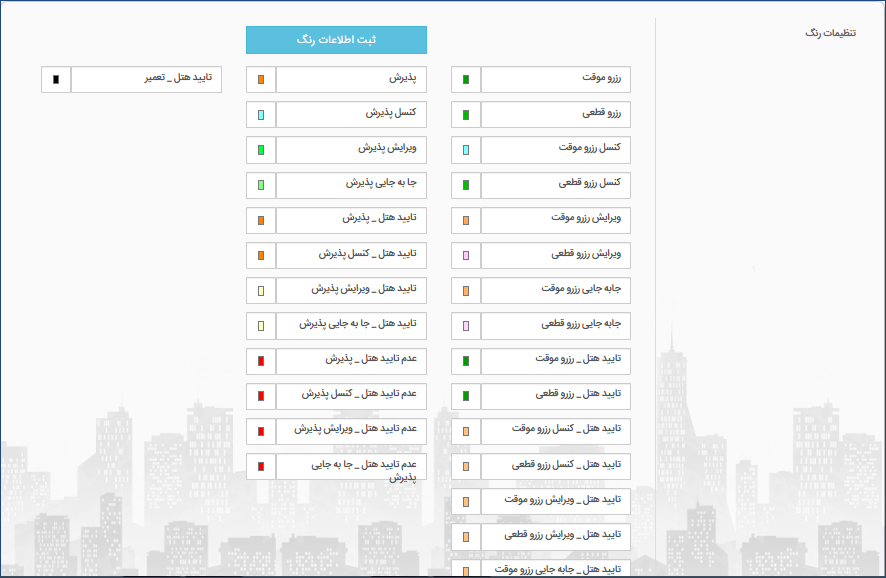This screenshot has height=578, width=886.
Task: Select the کنسل رزرو موقت field
Action: pos(556,150)
